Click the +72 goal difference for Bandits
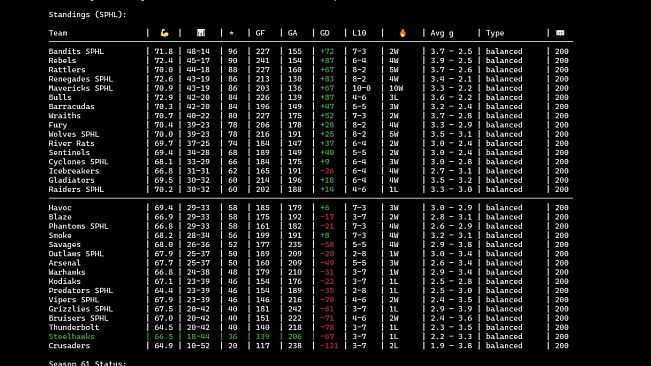Viewport: 651px width, 366px height. click(327, 51)
